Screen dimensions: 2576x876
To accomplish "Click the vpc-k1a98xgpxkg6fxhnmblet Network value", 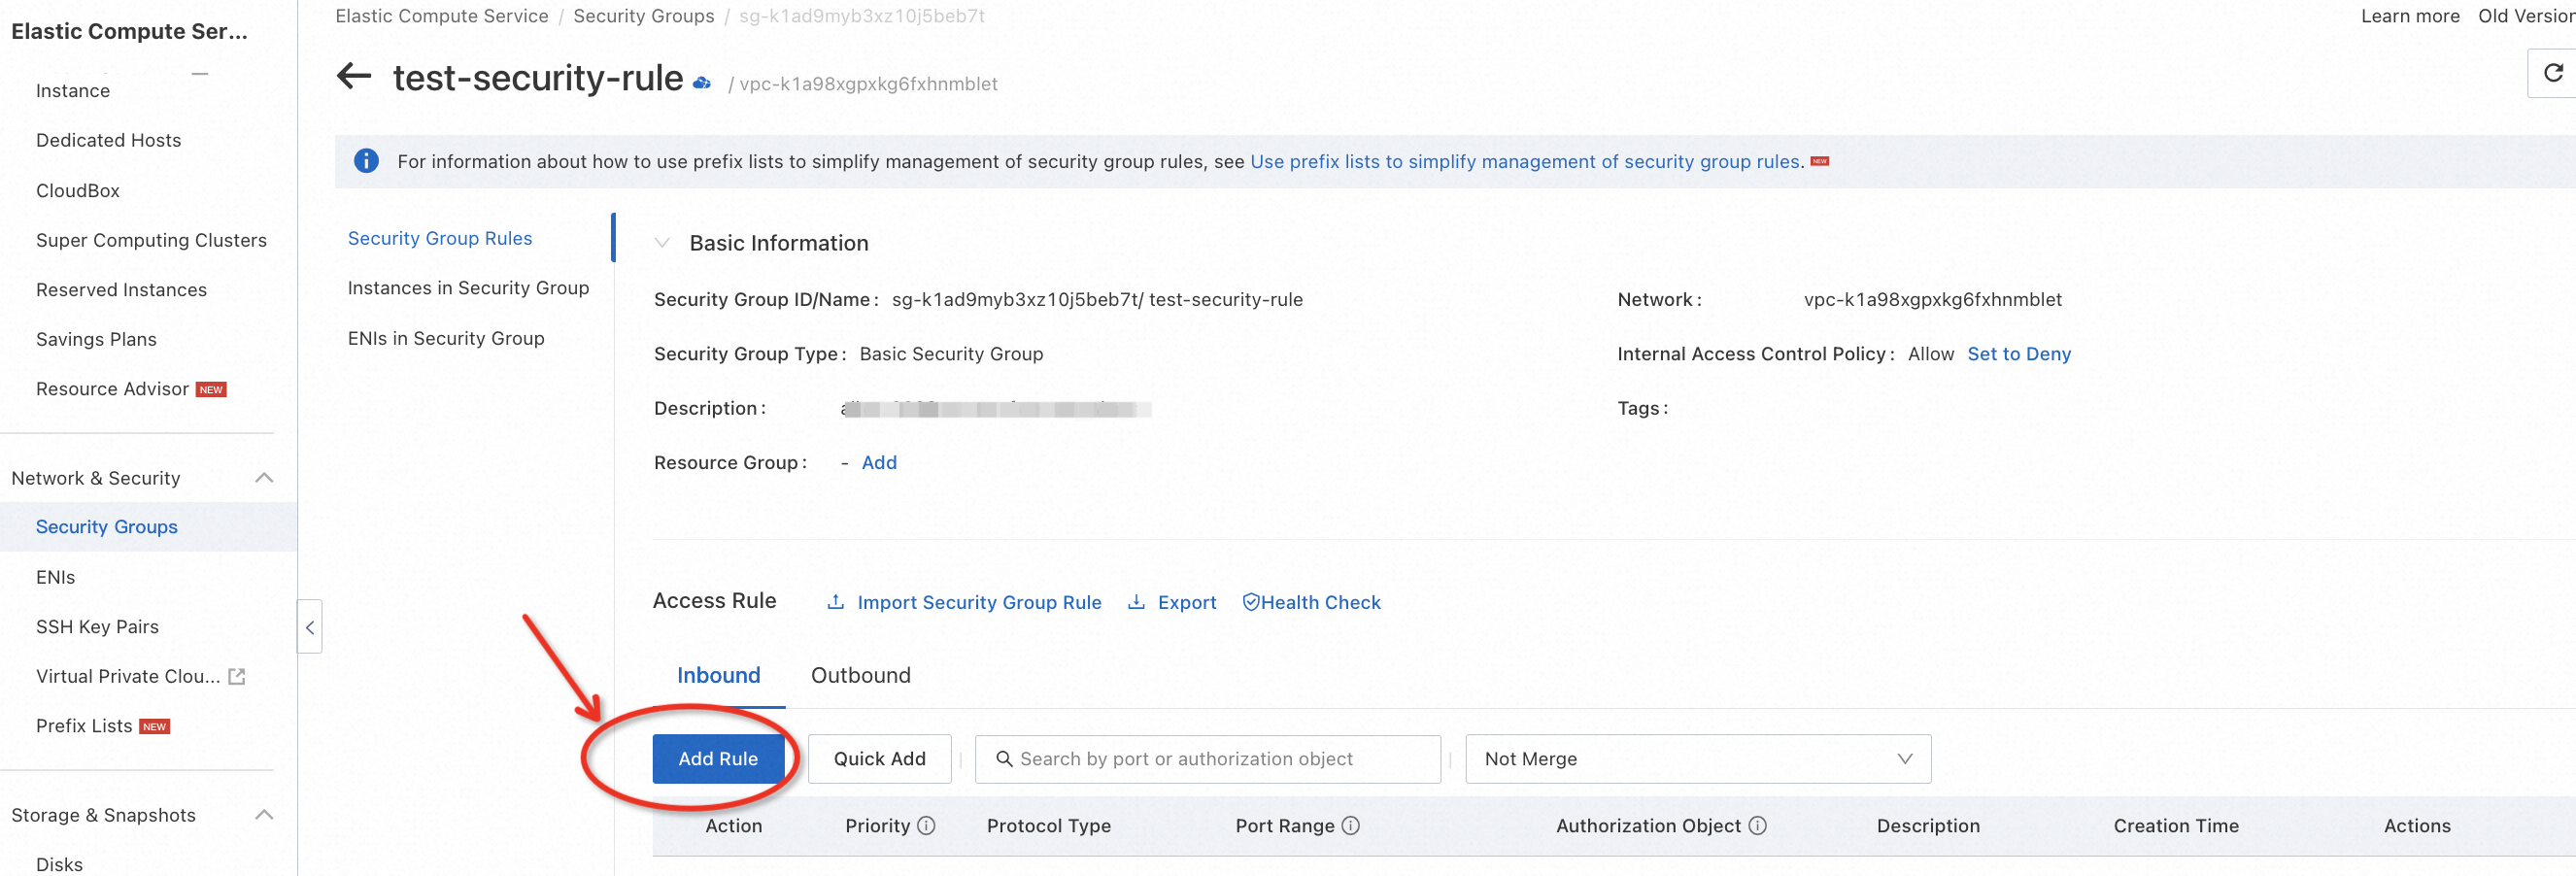I will coord(1932,299).
